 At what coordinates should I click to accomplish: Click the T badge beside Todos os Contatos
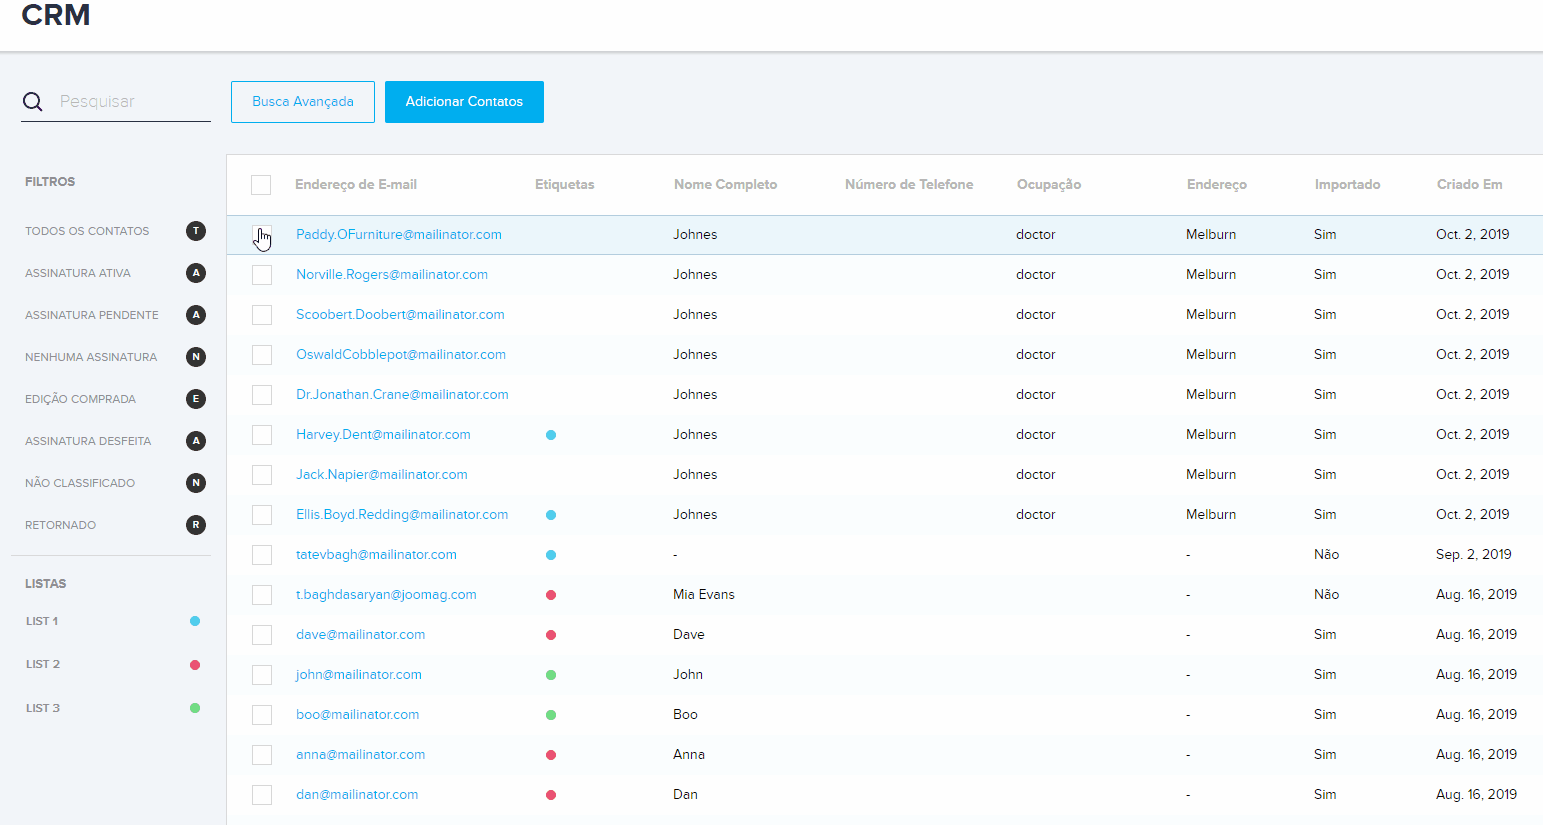pyautogui.click(x=196, y=231)
